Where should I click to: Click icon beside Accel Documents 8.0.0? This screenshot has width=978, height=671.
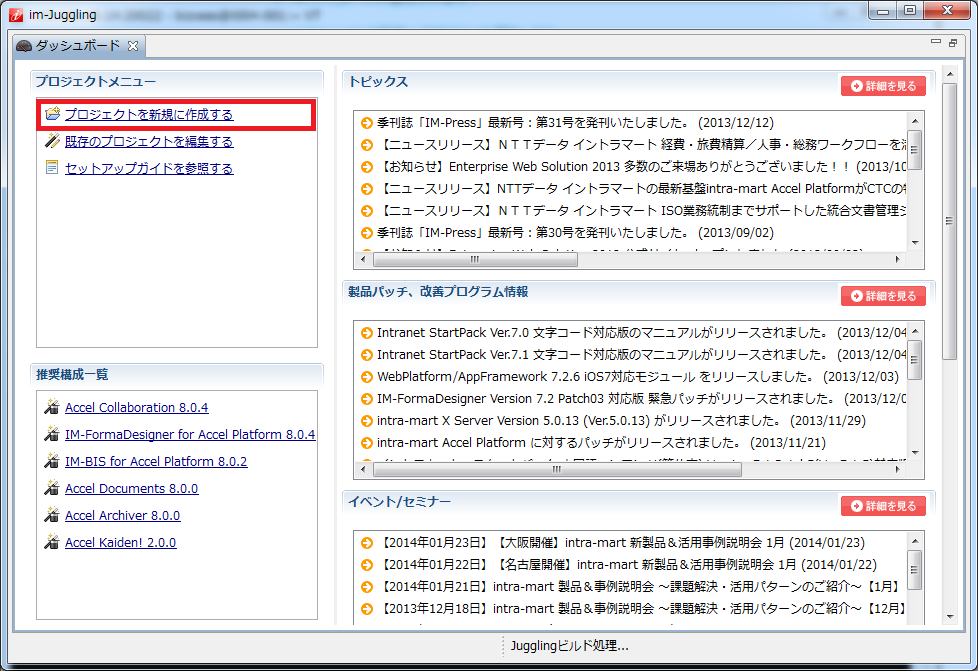[x=52, y=488]
